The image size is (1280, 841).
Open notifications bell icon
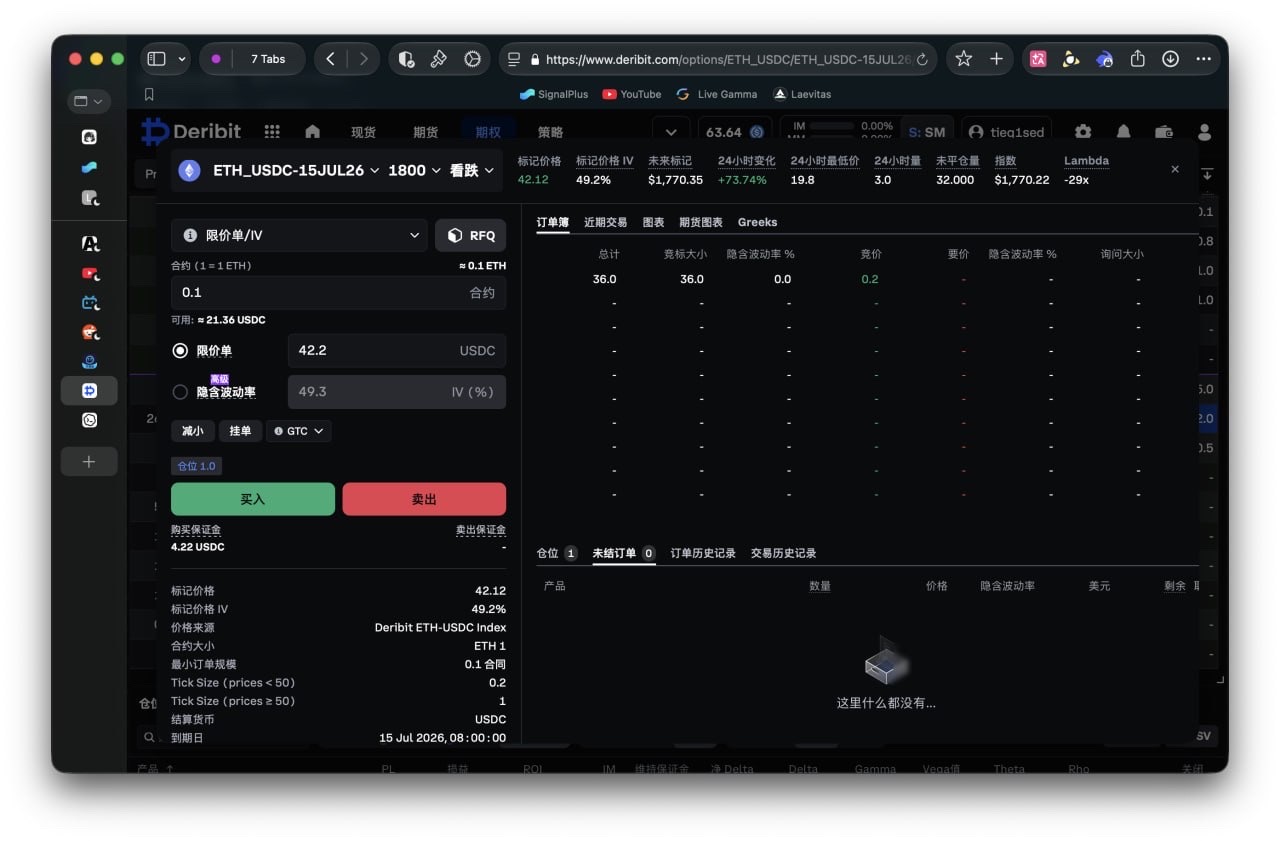tap(1124, 132)
